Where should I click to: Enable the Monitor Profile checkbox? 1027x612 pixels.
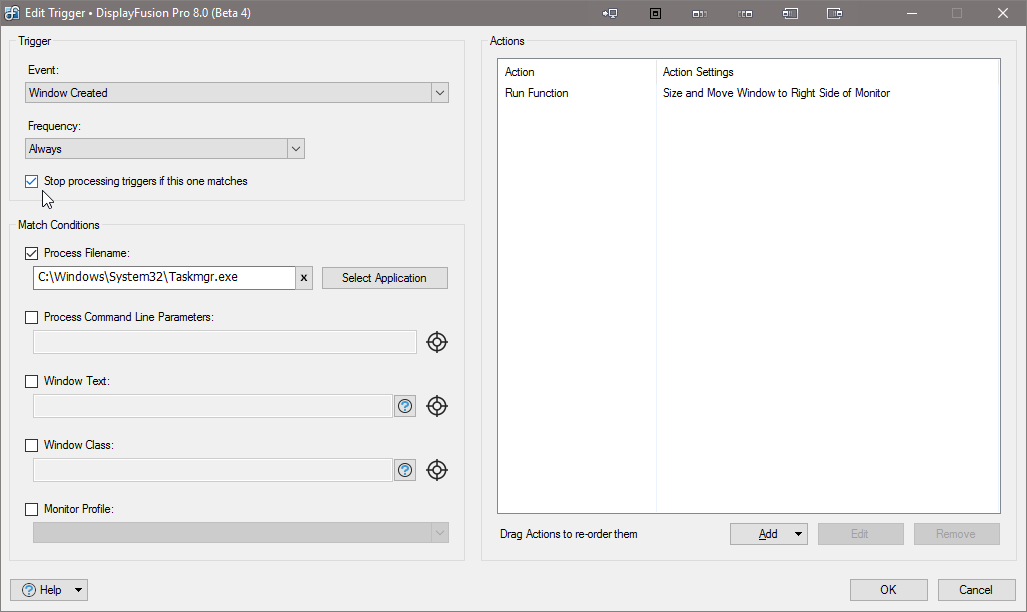[32, 509]
